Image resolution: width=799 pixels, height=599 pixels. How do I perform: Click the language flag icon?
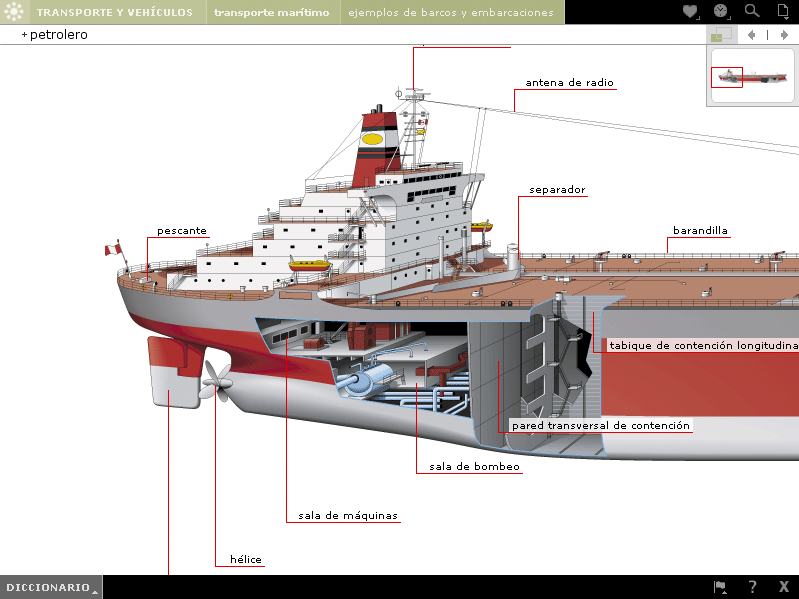click(720, 587)
